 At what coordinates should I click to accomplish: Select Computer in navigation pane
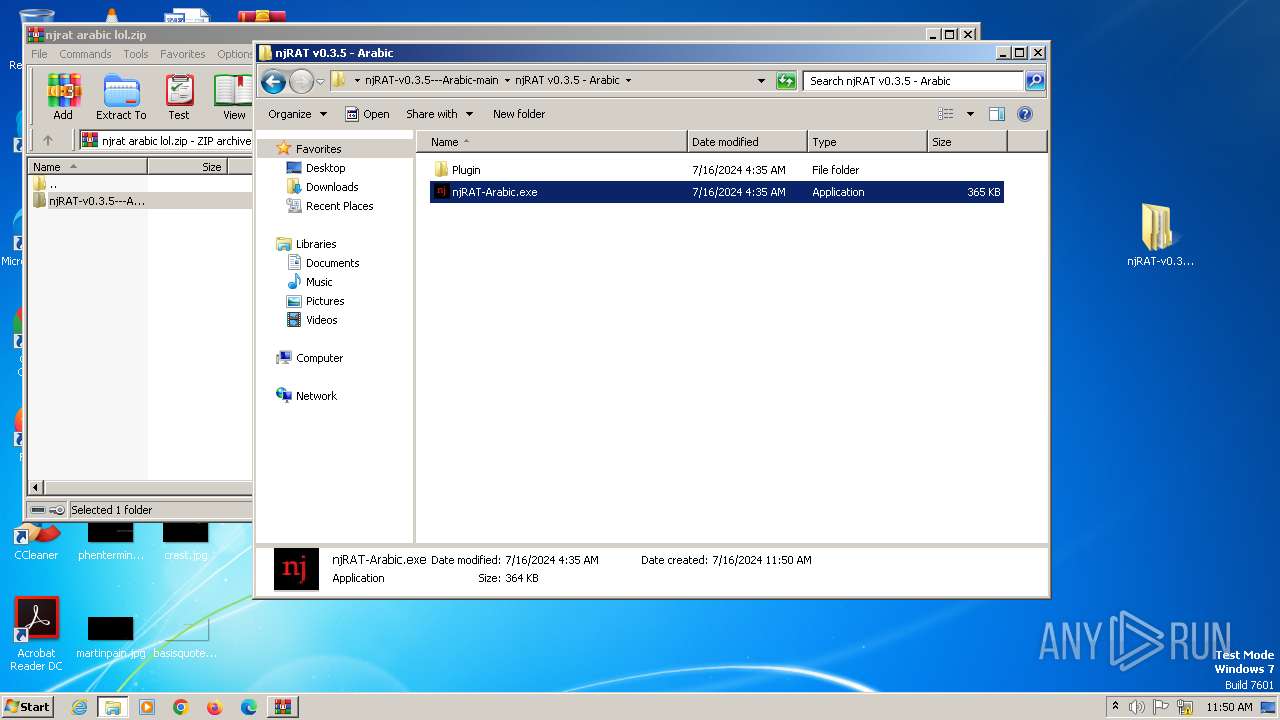pyautogui.click(x=319, y=358)
